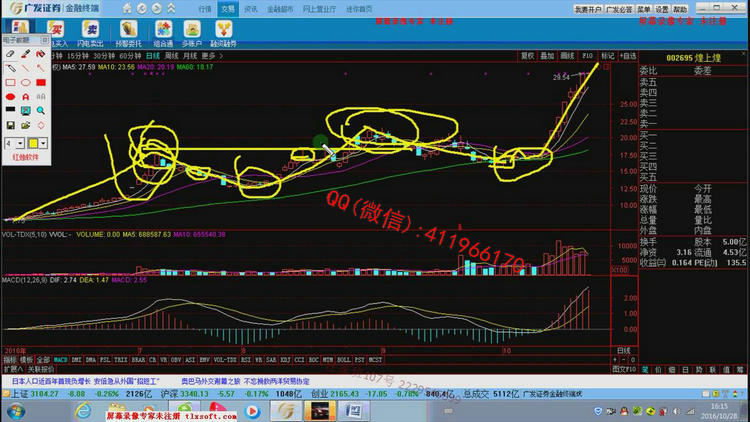750x422 pixels.
Task: Open the 菜单 menu in title bar
Action: [644, 9]
